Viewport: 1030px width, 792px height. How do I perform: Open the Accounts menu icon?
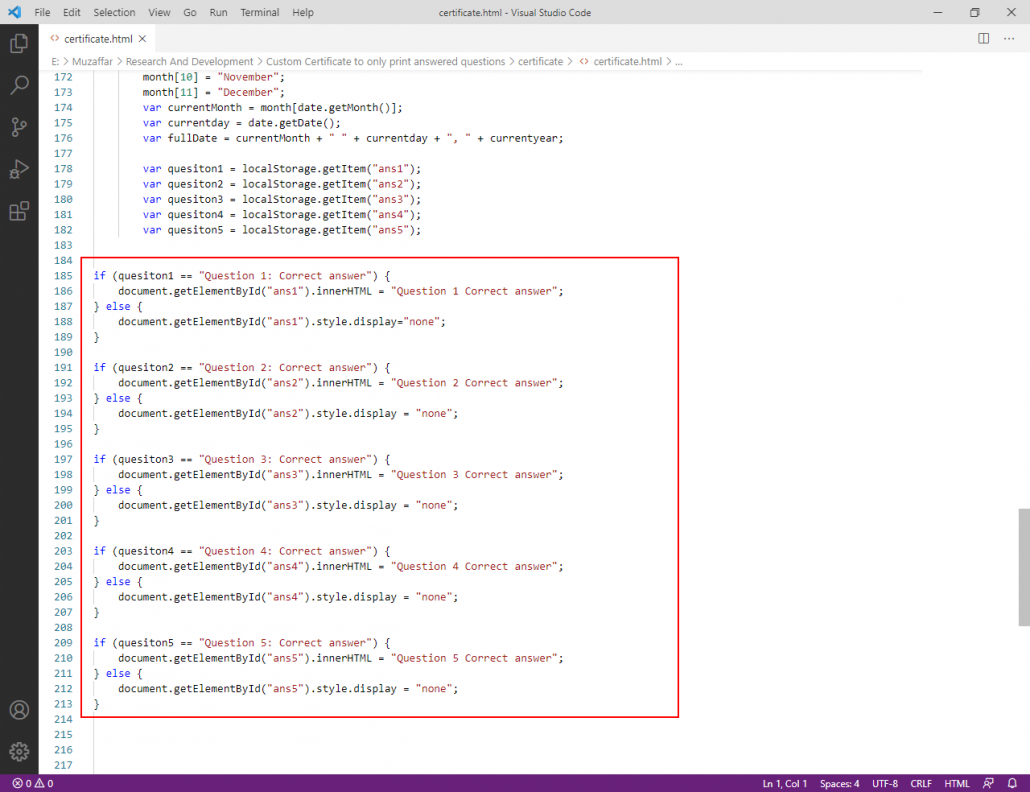pos(19,710)
